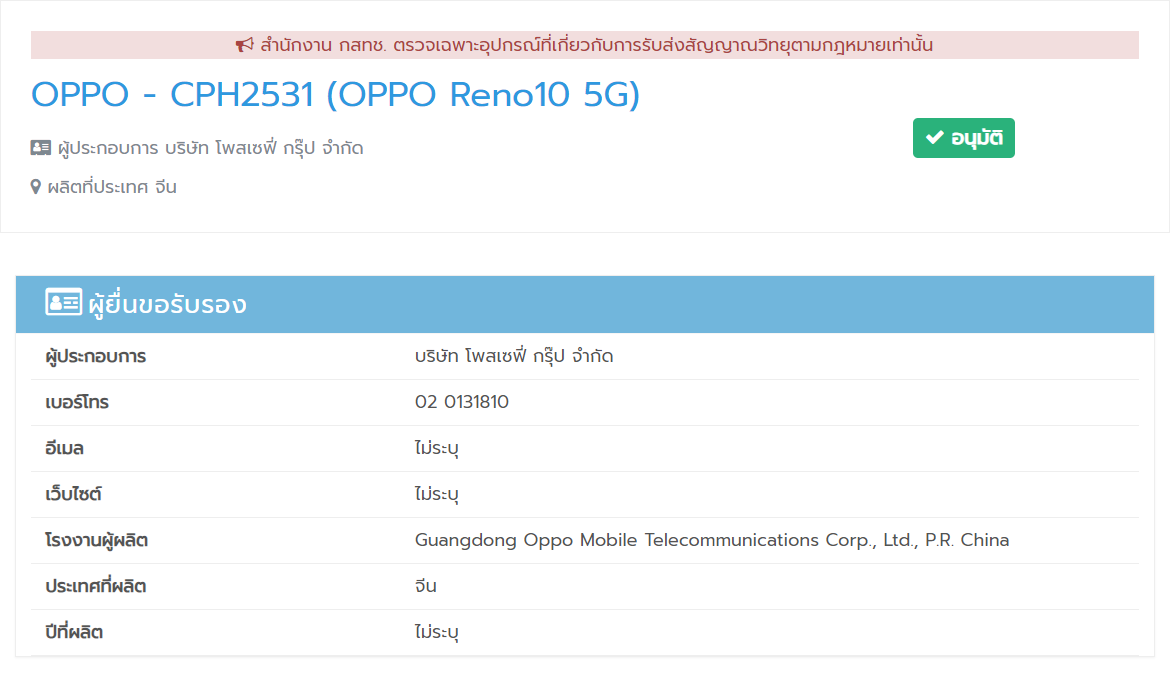Click the ผลิตที่ประเทศ จีน text under the title

[x=112, y=187]
